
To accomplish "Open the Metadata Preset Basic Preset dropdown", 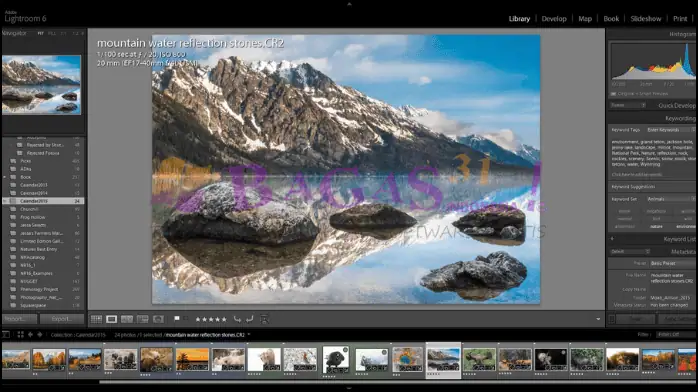I will click(x=673, y=263).
